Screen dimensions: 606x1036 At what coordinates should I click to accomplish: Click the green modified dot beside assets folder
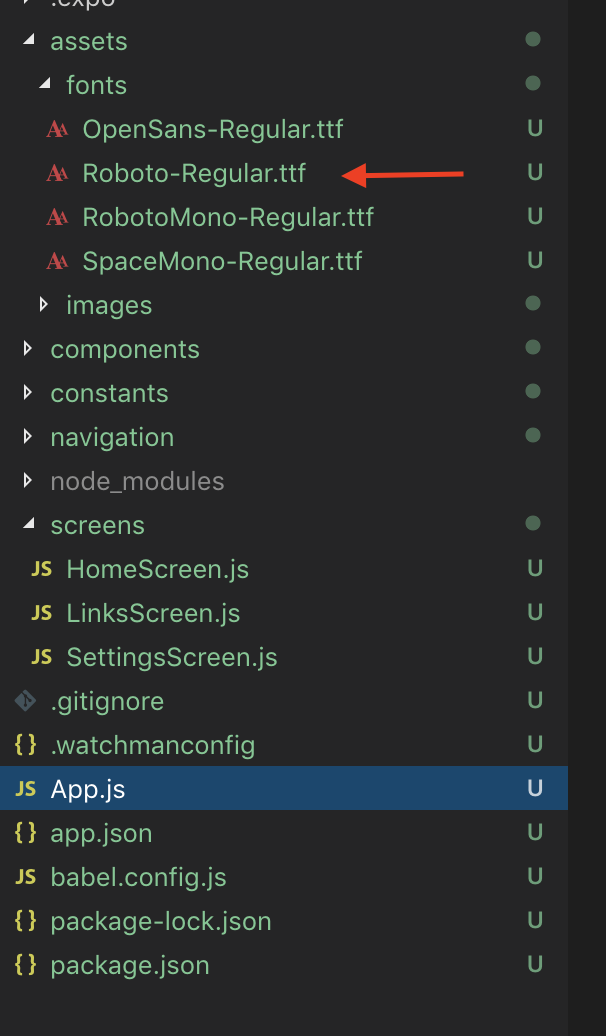pyautogui.click(x=533, y=39)
